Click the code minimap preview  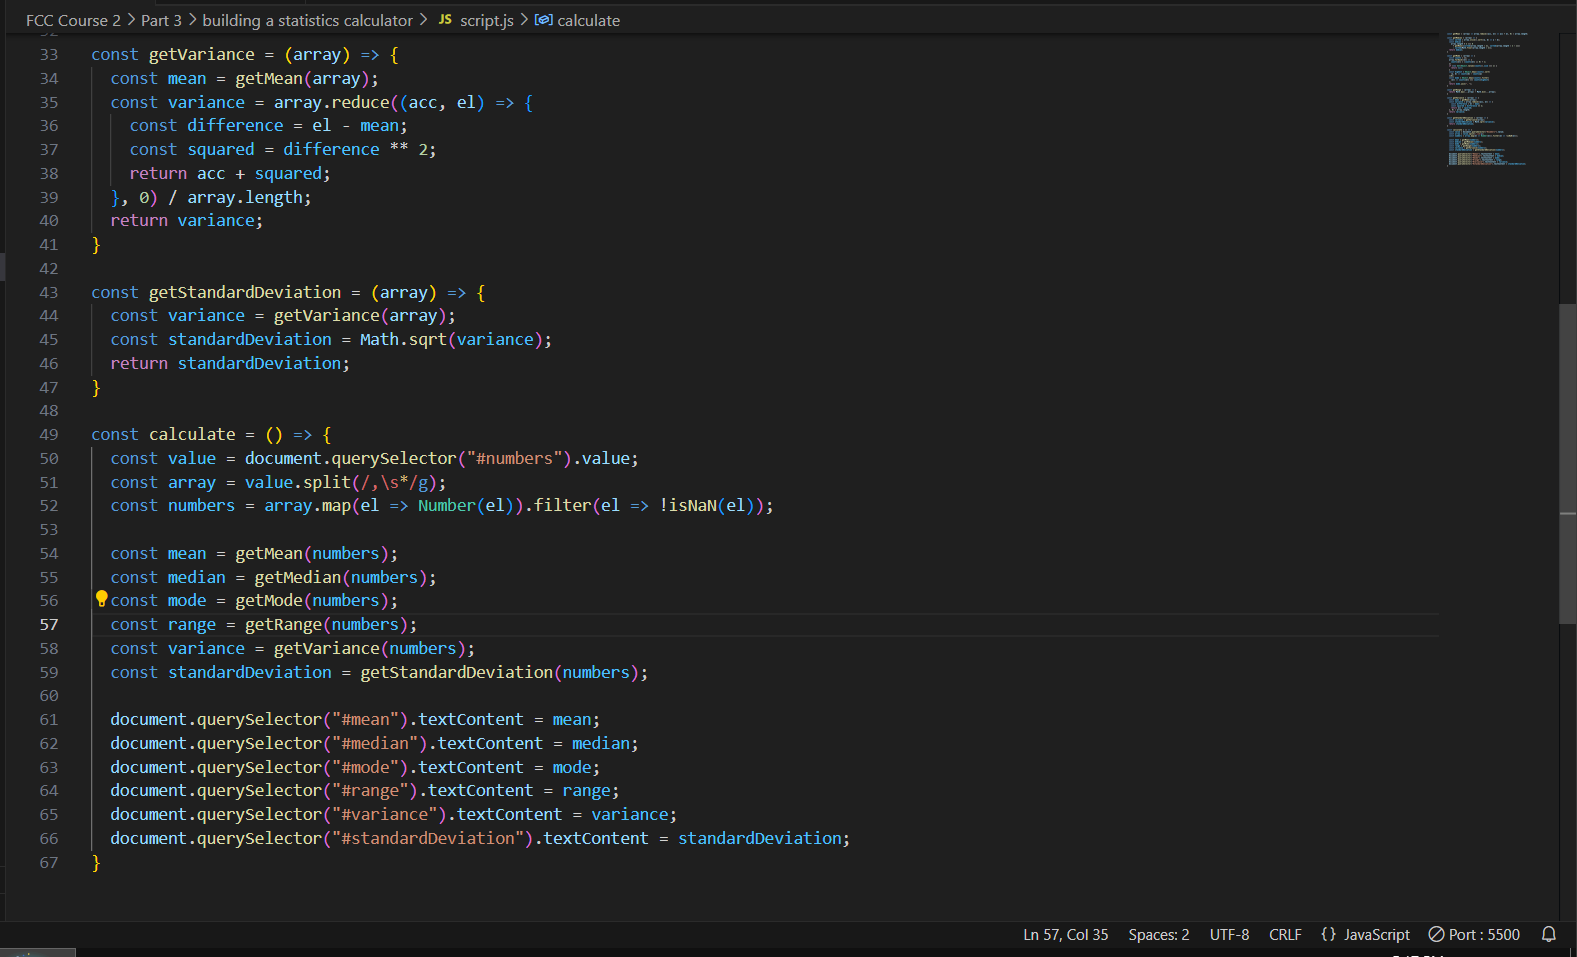click(x=1485, y=100)
